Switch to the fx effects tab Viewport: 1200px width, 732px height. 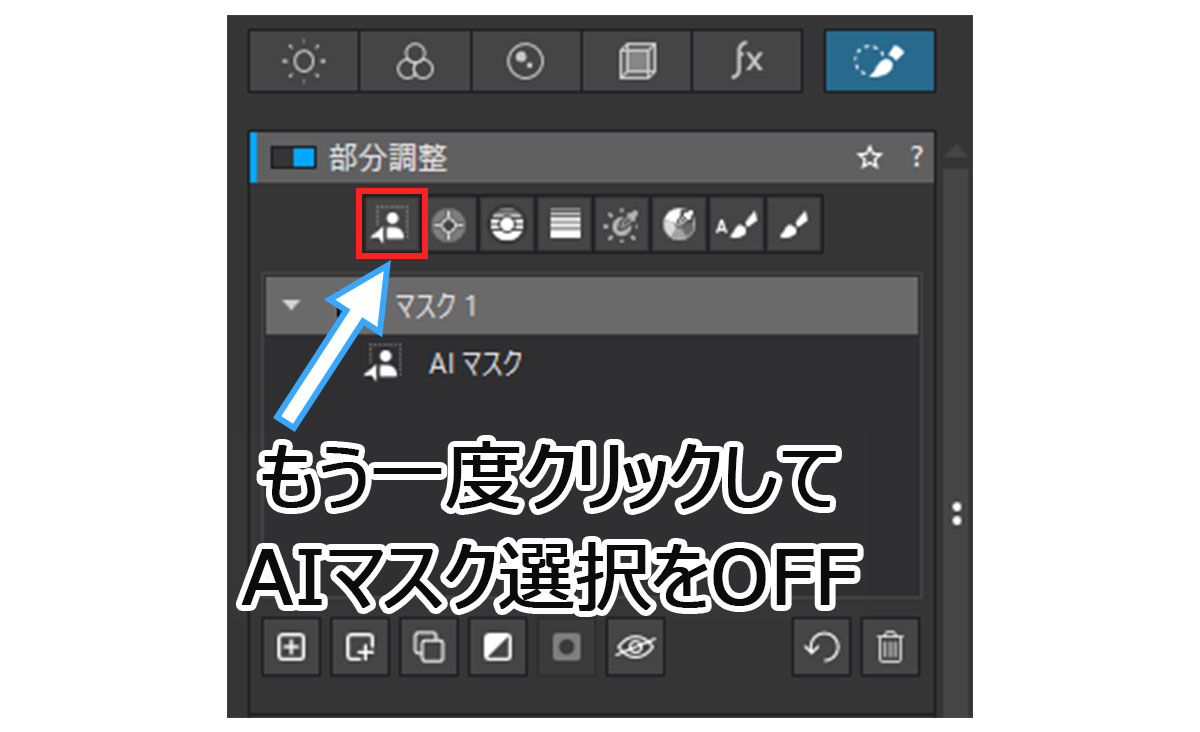(x=747, y=61)
